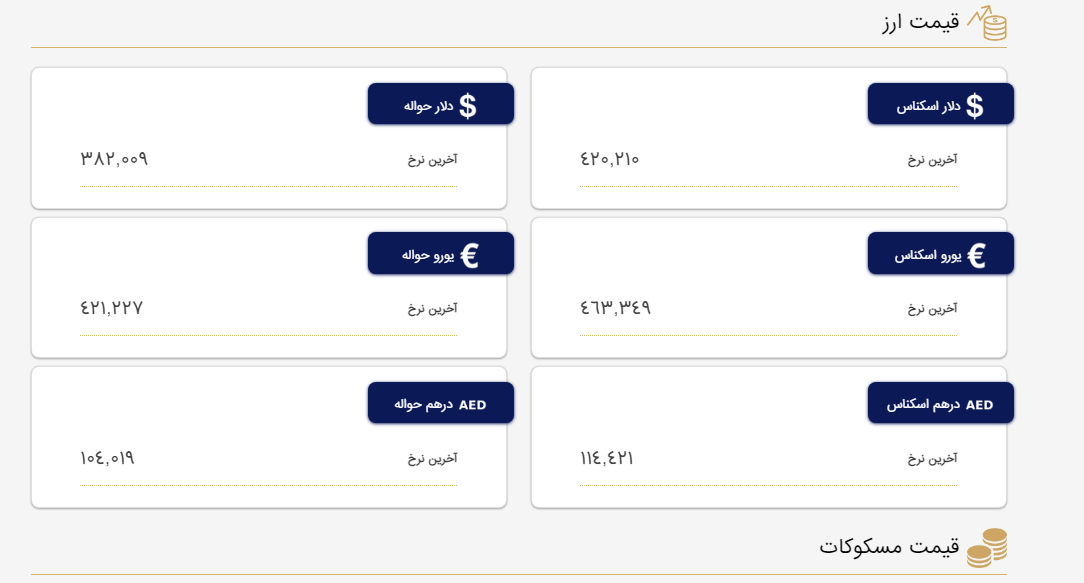Click the AED symbol on درهم حواله badge
The height and width of the screenshot is (583, 1084).
473,405
